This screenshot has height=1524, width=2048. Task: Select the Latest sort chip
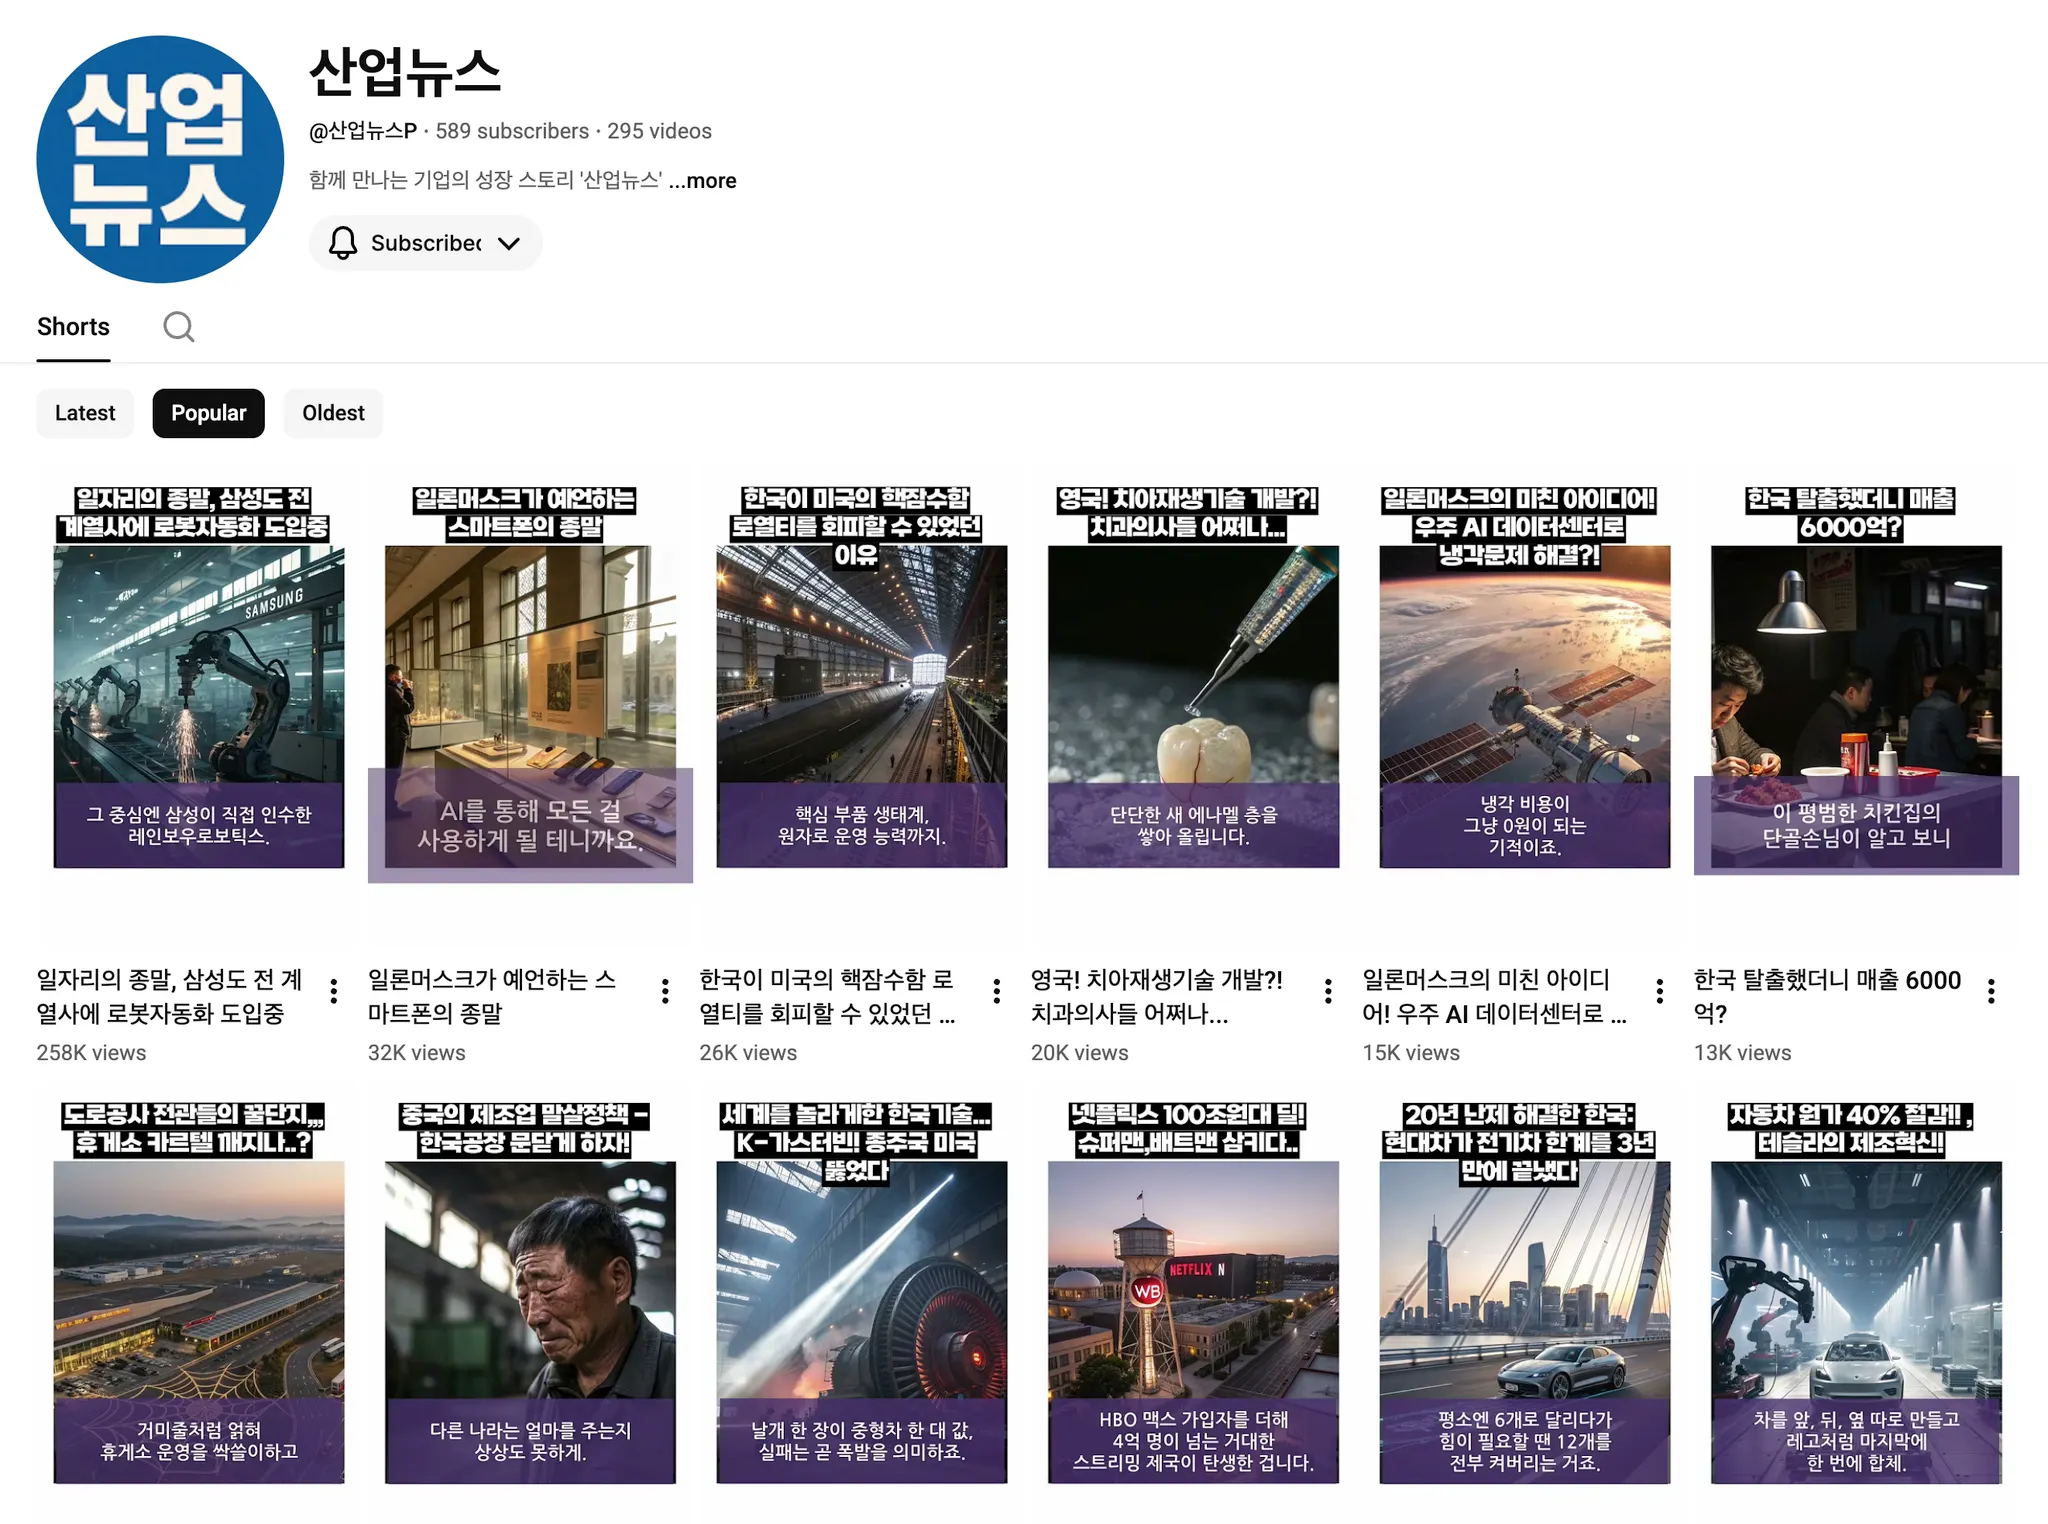click(x=85, y=413)
